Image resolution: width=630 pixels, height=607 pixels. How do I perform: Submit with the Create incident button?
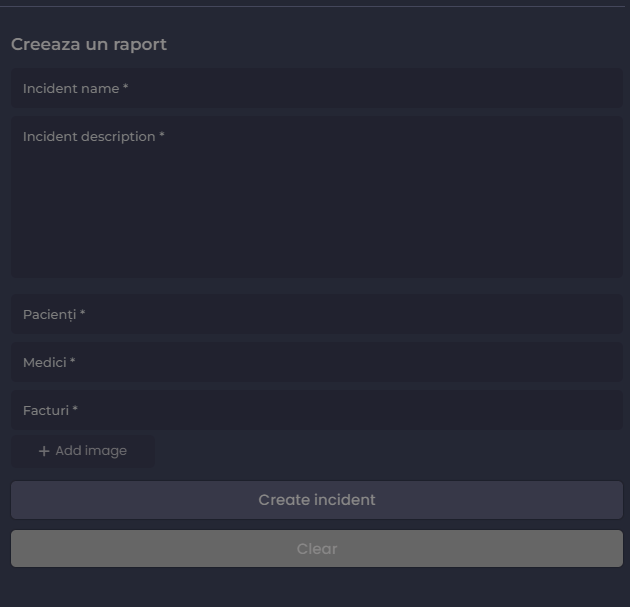(x=316, y=500)
